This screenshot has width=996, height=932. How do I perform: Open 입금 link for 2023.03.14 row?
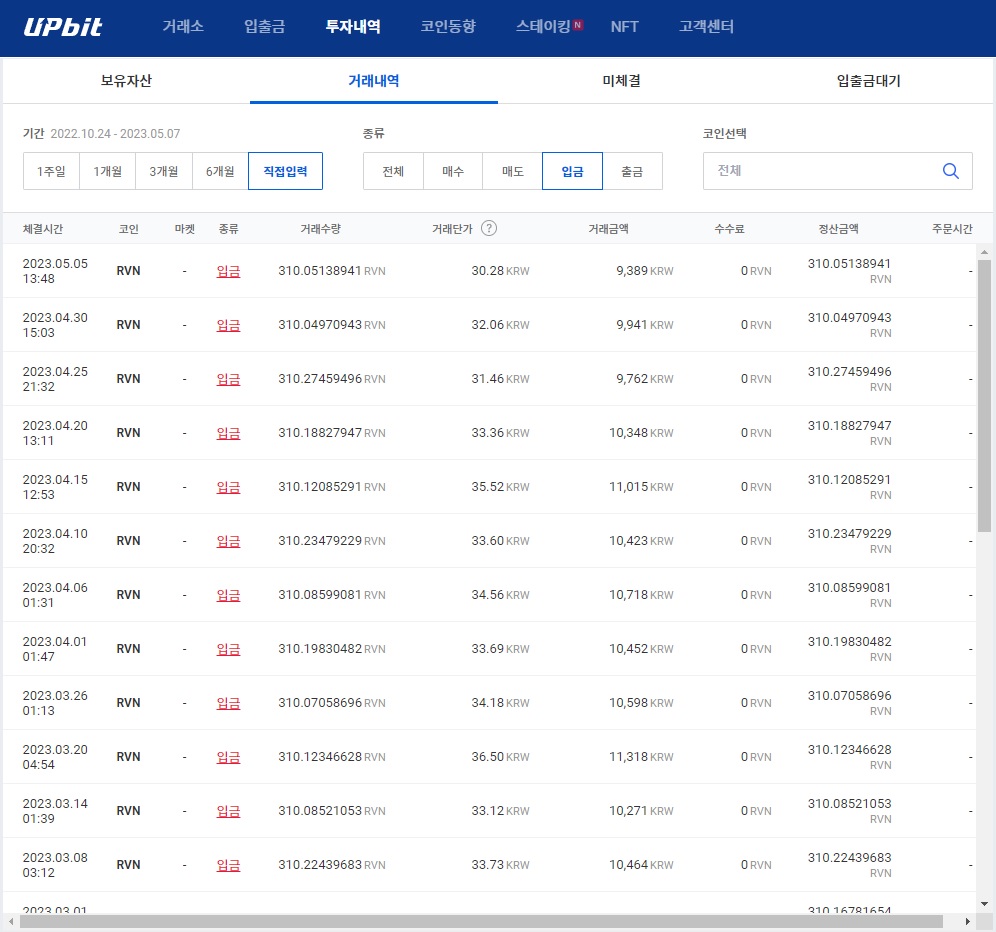tap(228, 811)
